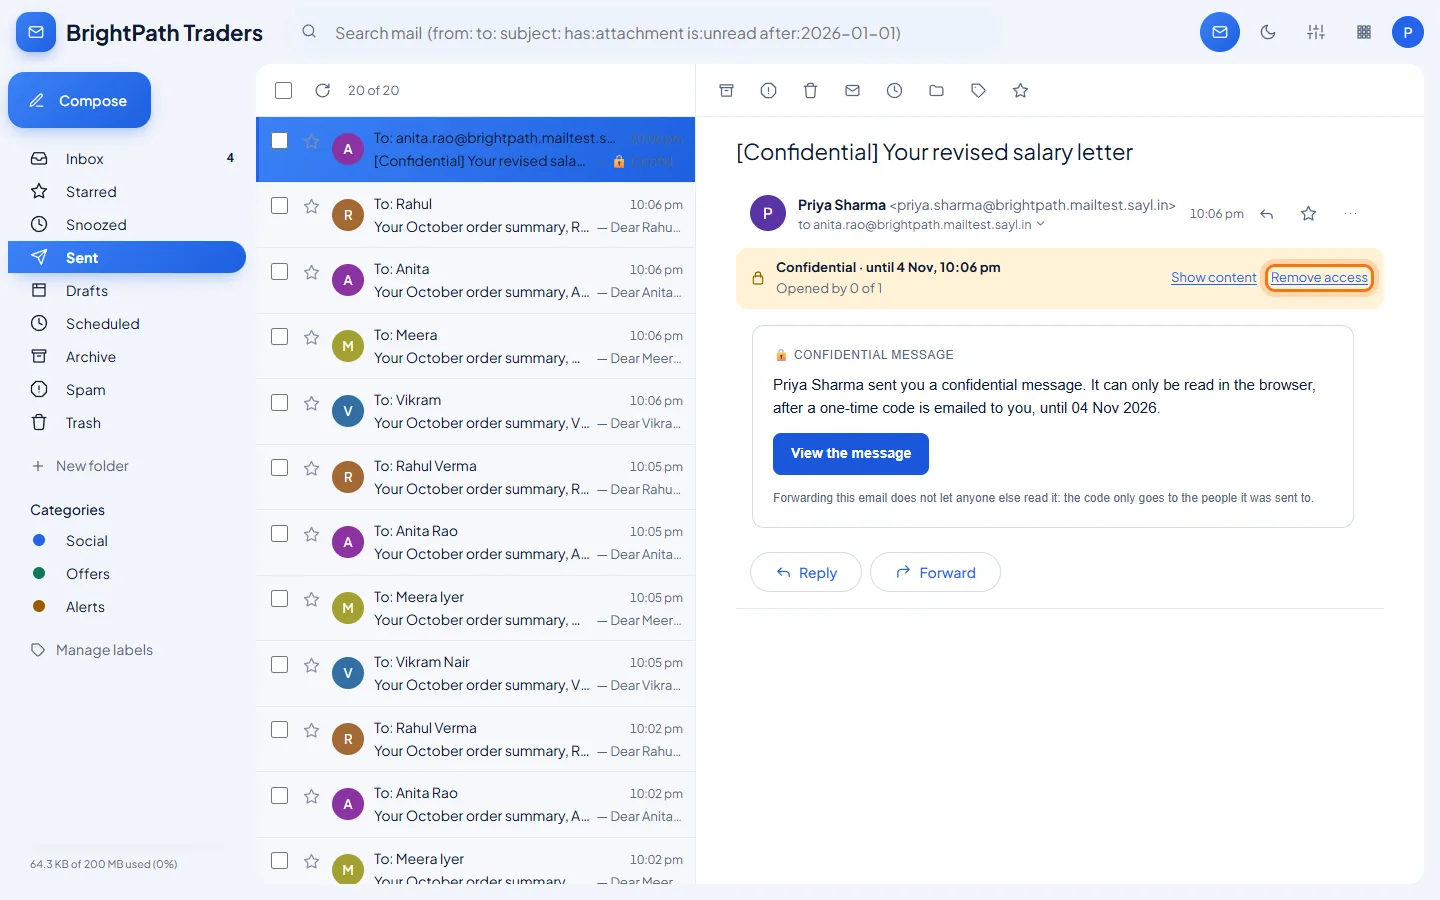
Task: Snooze the message with the toolbar clock icon
Action: pos(894,91)
